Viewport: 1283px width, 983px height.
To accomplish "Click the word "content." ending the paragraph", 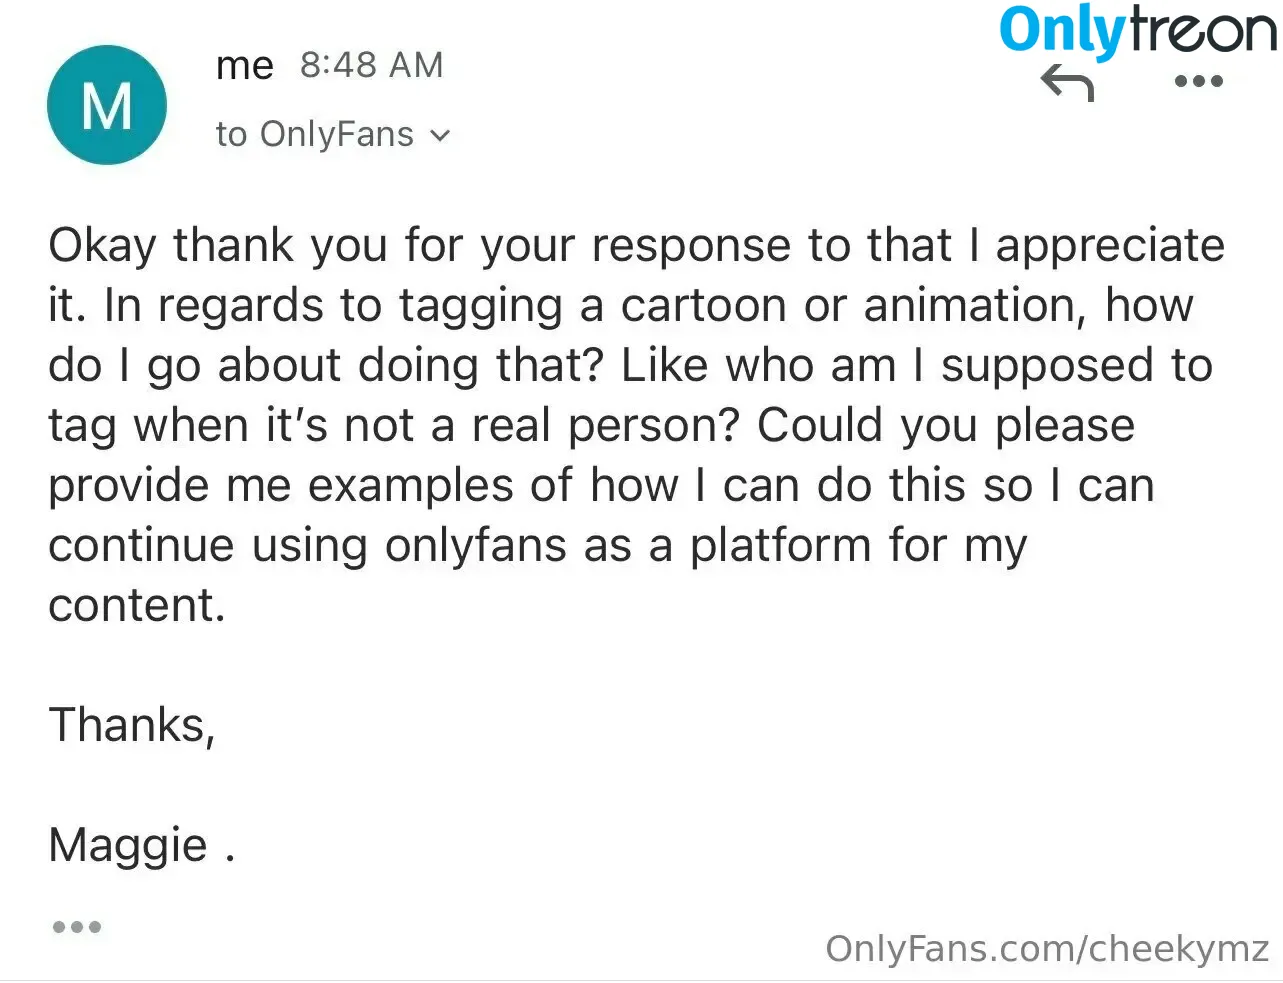I will (x=137, y=606).
